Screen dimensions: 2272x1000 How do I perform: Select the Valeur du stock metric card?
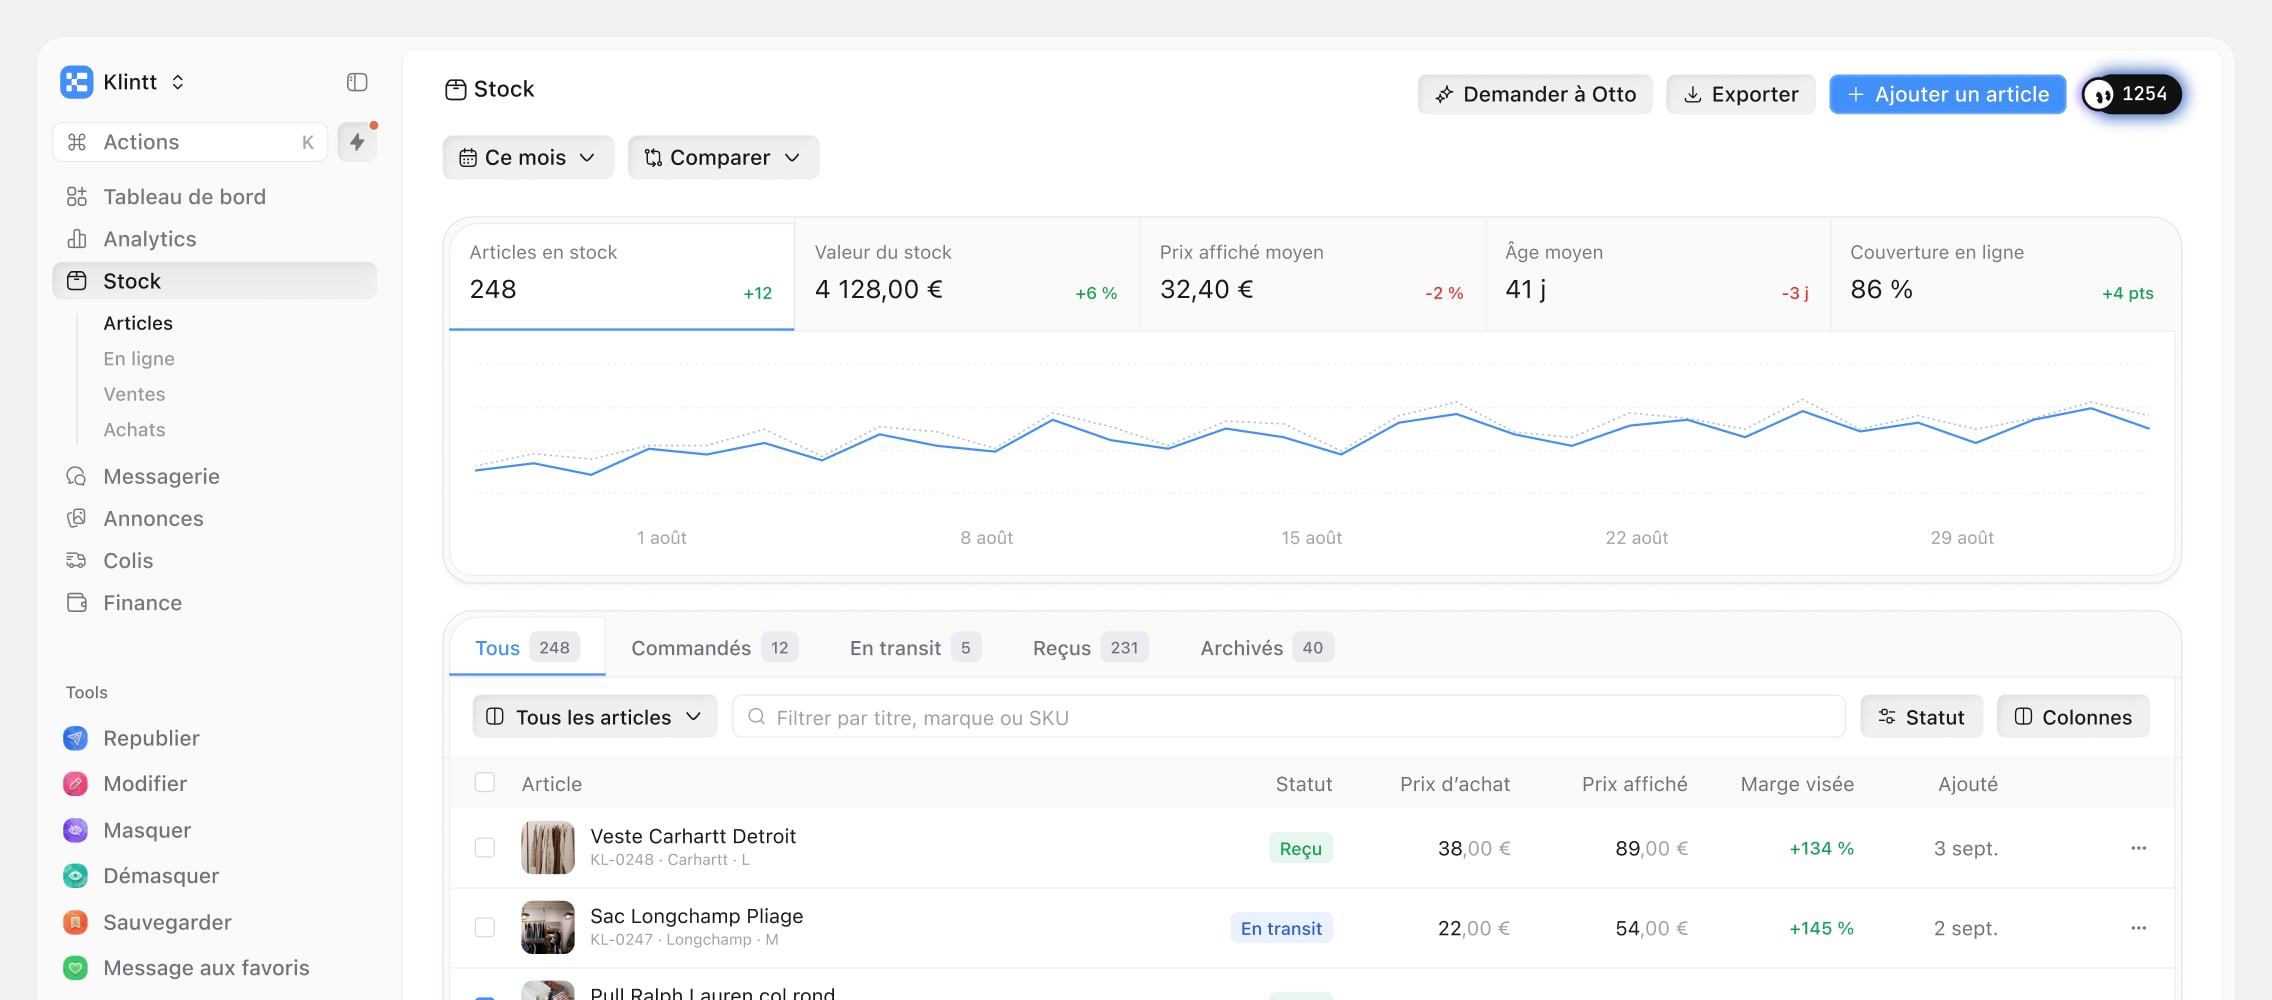click(967, 275)
